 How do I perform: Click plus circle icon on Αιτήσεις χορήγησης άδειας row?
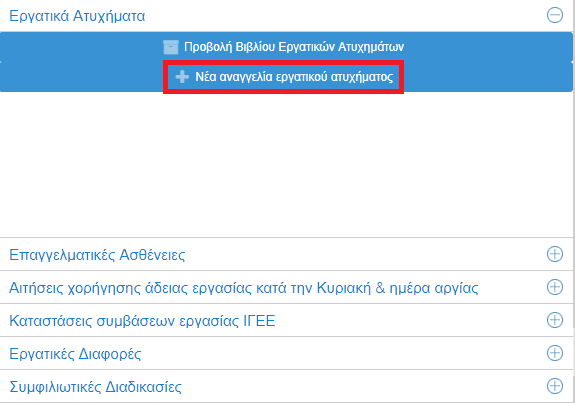click(x=554, y=287)
